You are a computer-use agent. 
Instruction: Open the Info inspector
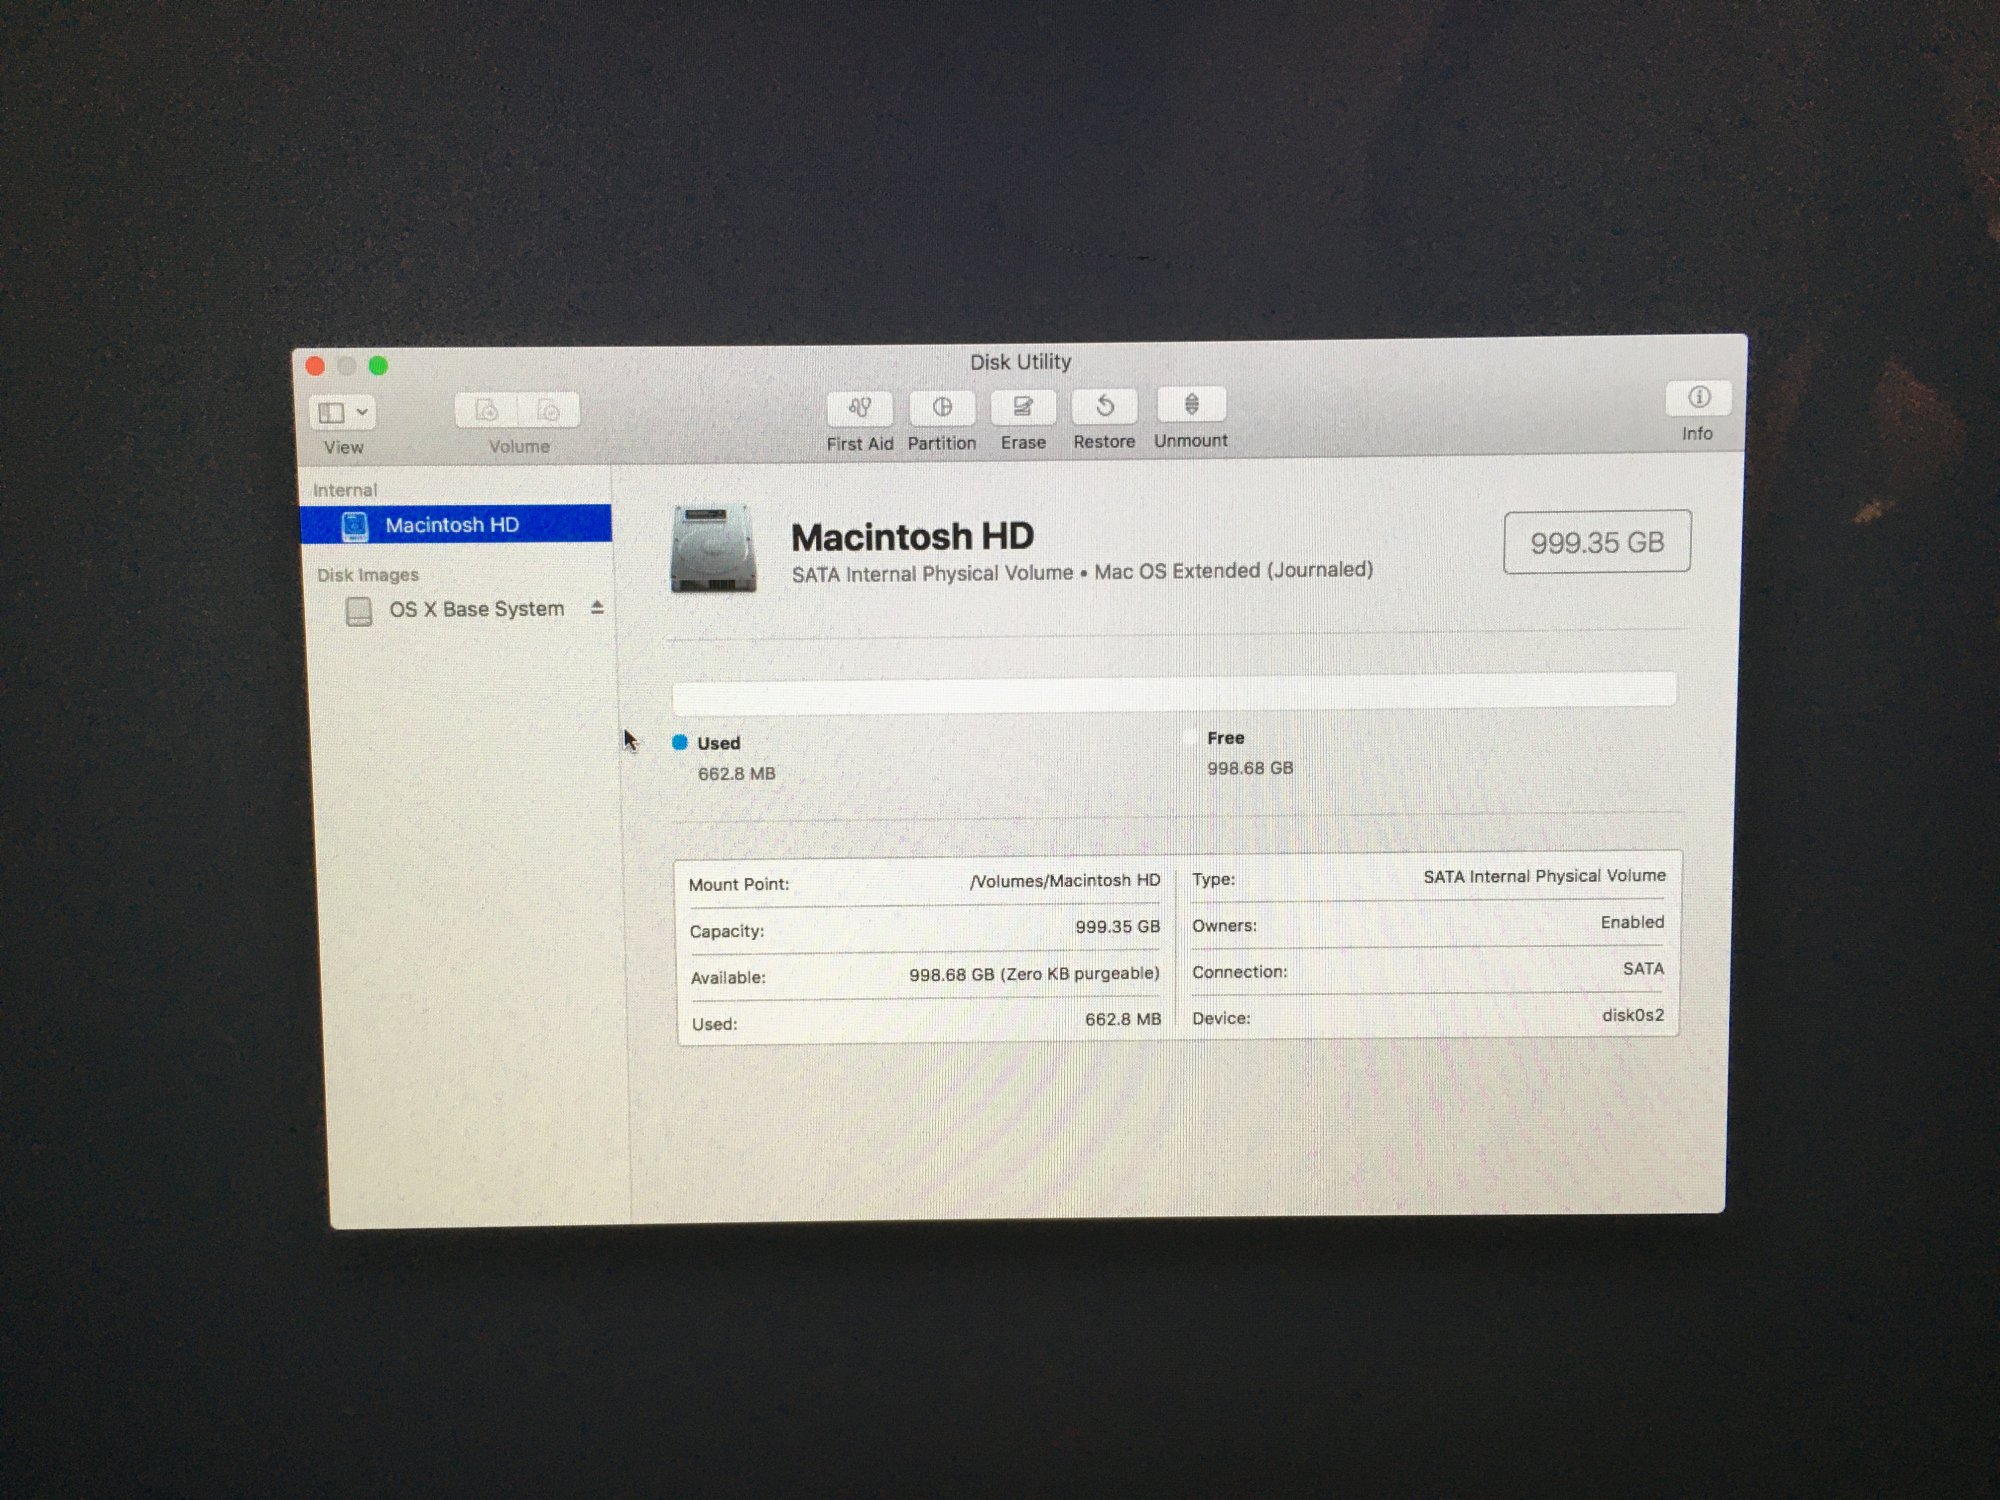1698,398
